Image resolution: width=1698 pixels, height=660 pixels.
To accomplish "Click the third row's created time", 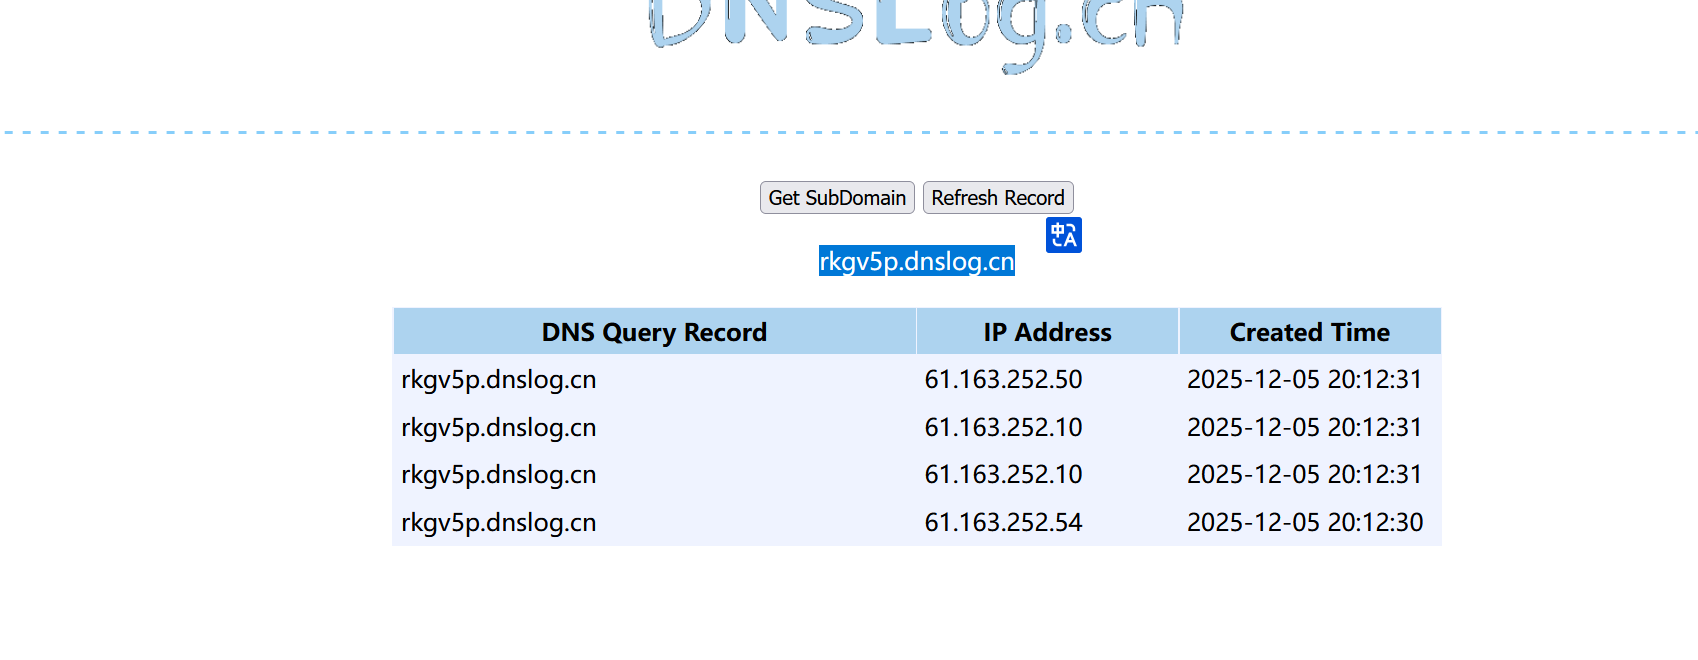I will 1304,475.
